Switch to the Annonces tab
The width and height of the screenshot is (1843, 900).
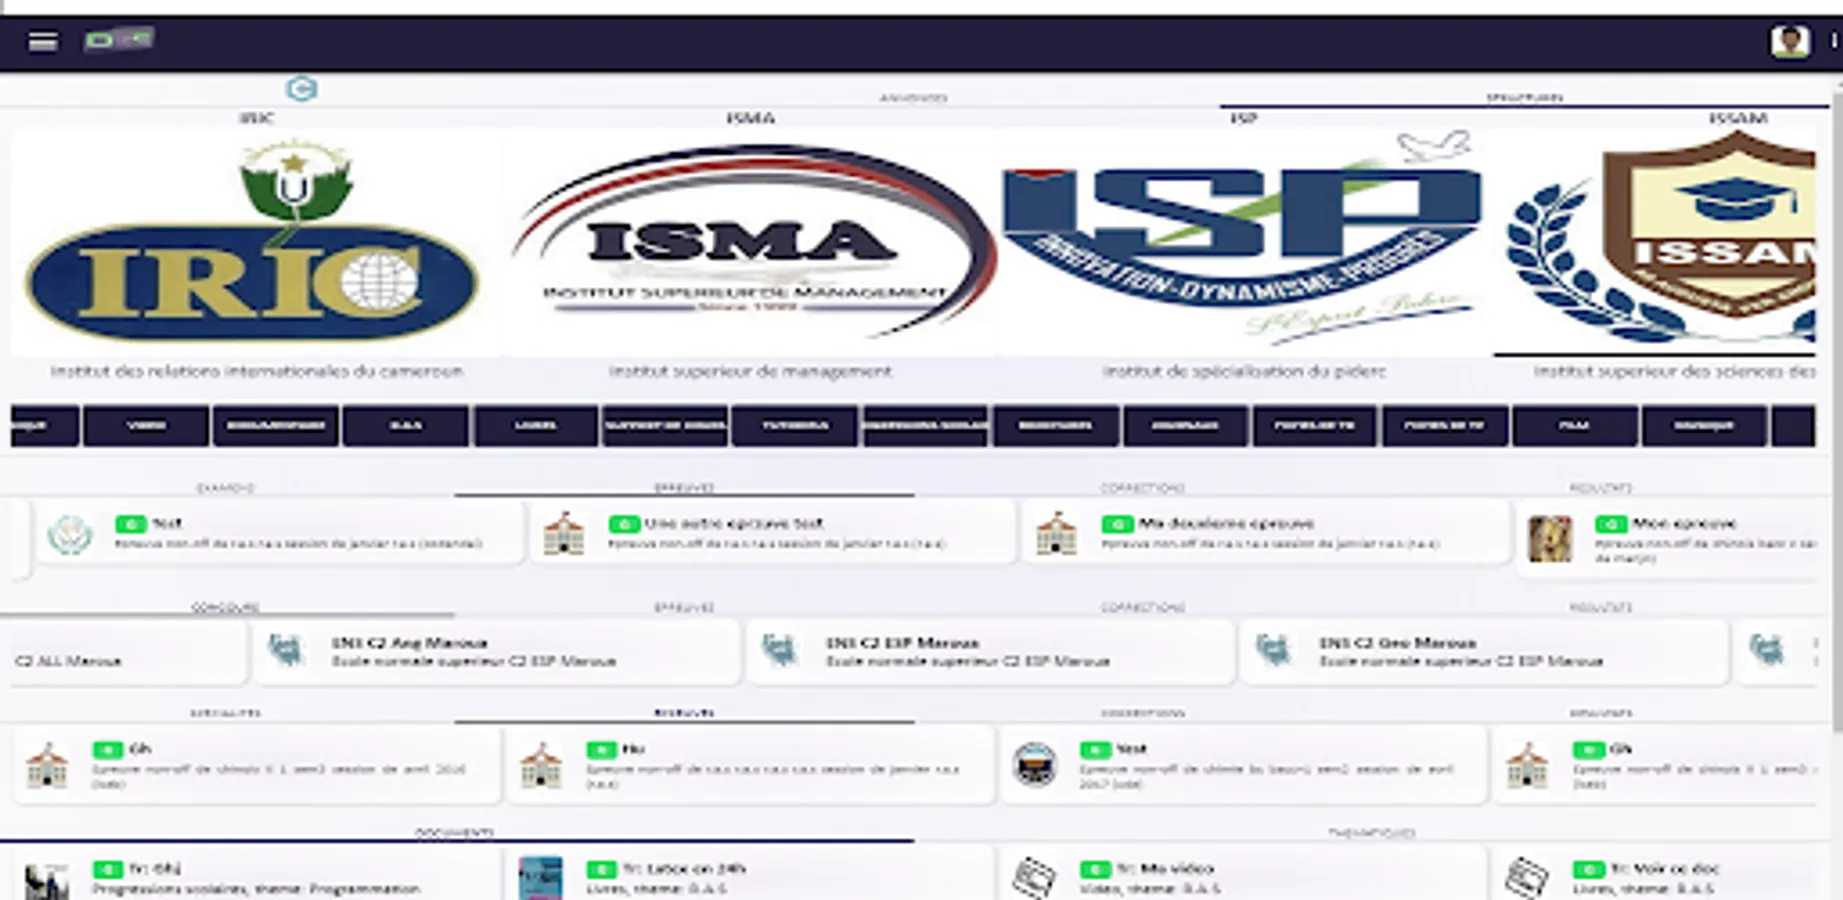[913, 97]
